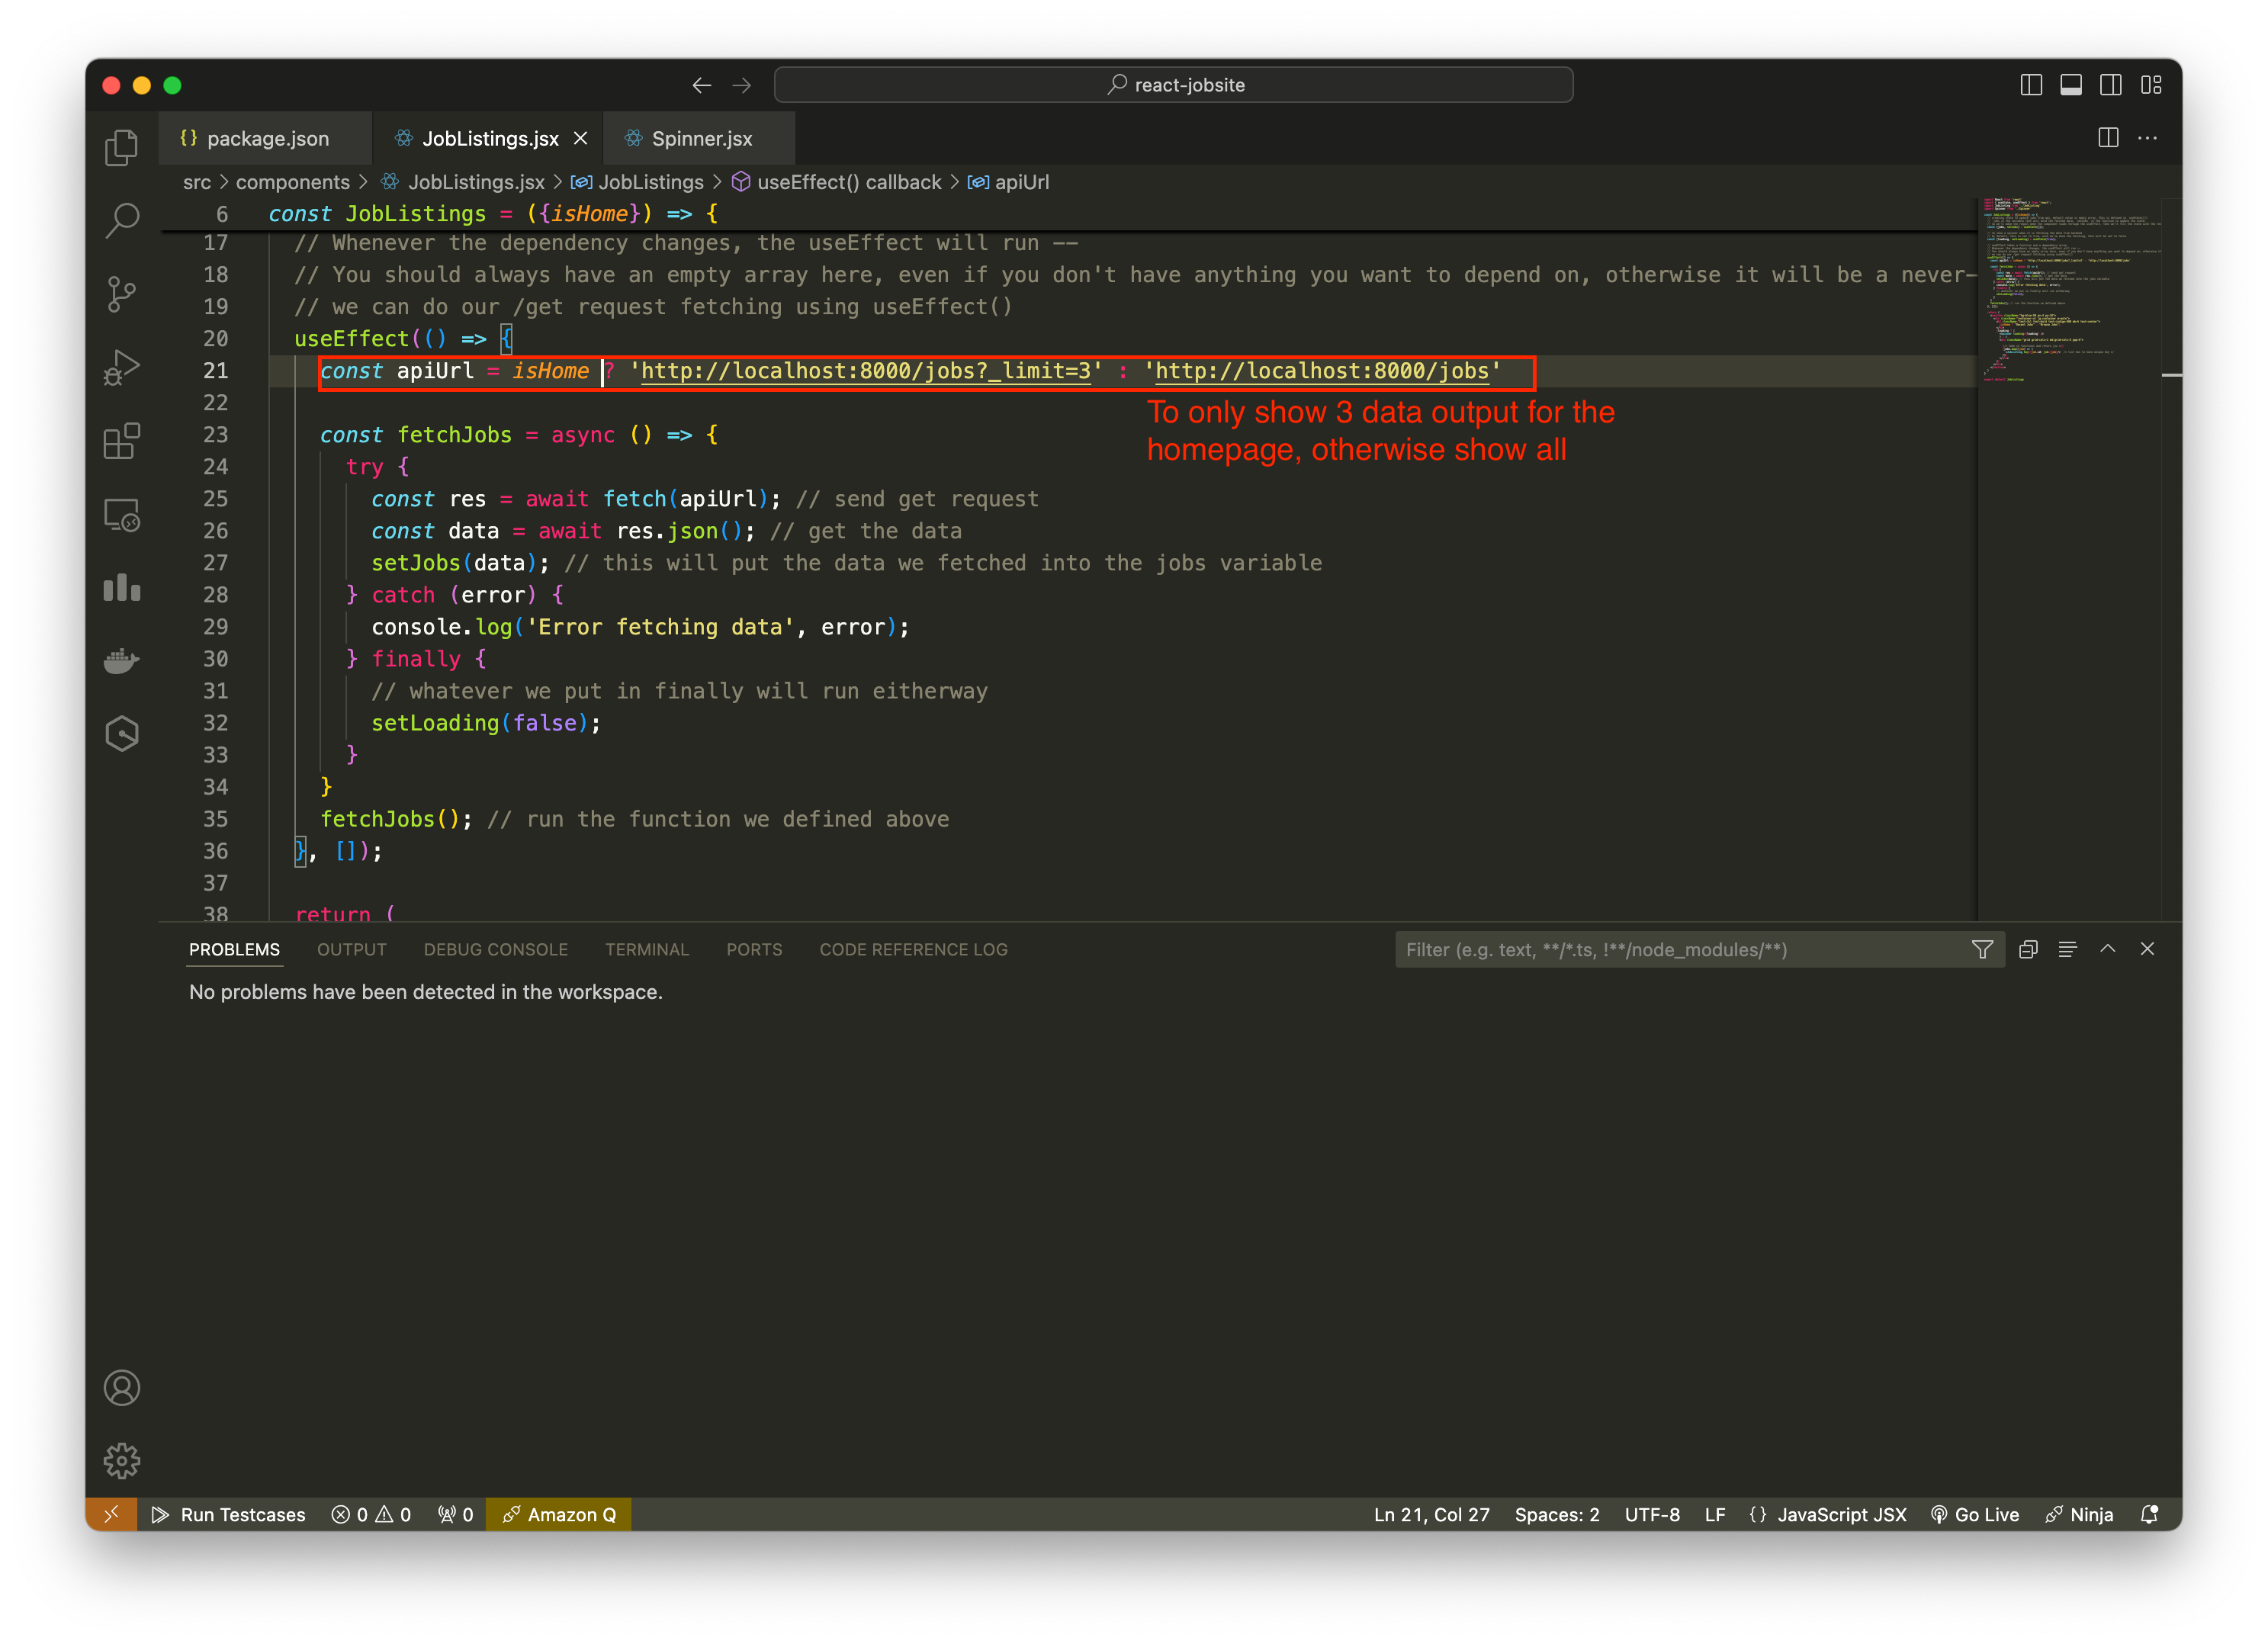Toggle the secondary sidebar layout button
2268x1644 pixels.
click(2111, 85)
